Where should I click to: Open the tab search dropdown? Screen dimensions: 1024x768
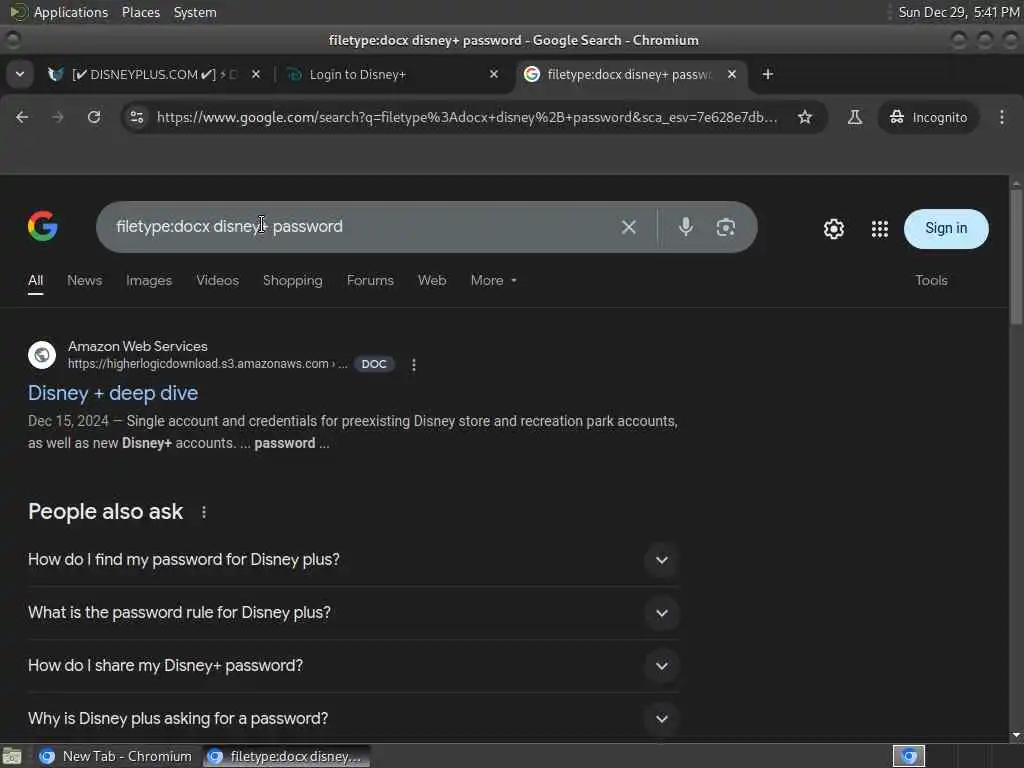click(20, 74)
